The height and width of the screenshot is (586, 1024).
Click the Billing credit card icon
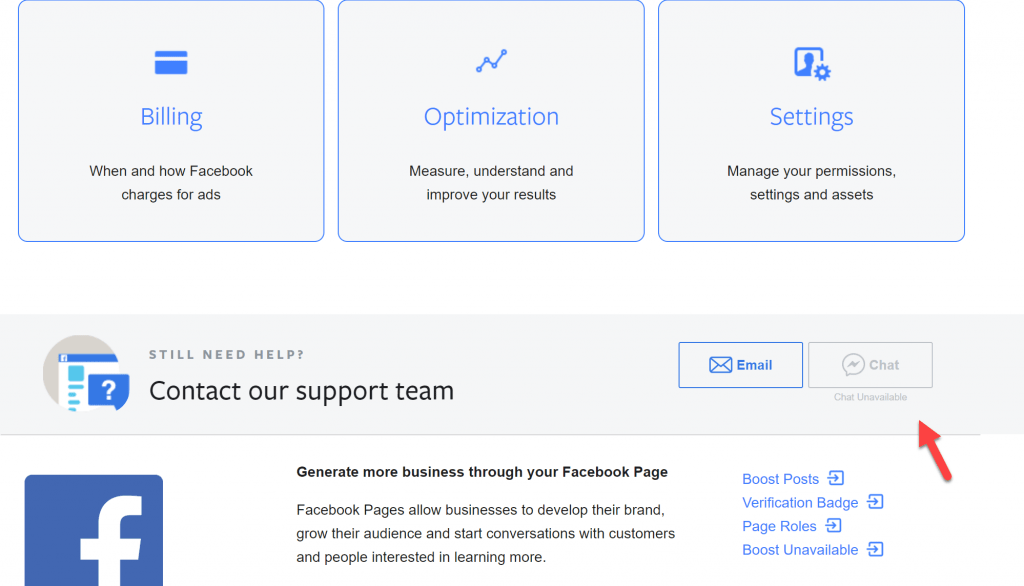(x=170, y=61)
